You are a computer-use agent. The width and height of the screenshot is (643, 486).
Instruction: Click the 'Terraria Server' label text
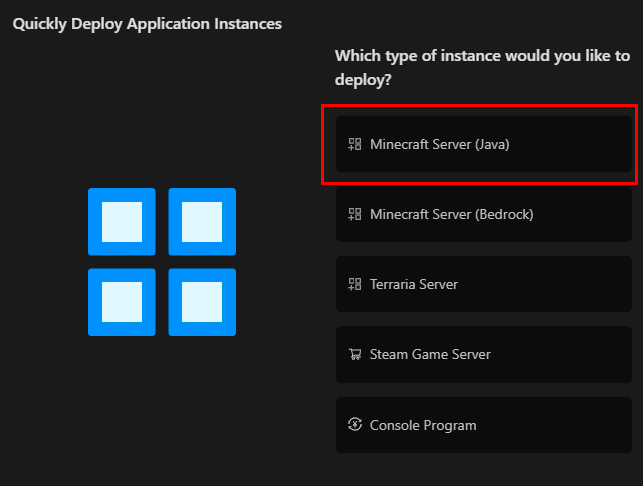tap(413, 284)
